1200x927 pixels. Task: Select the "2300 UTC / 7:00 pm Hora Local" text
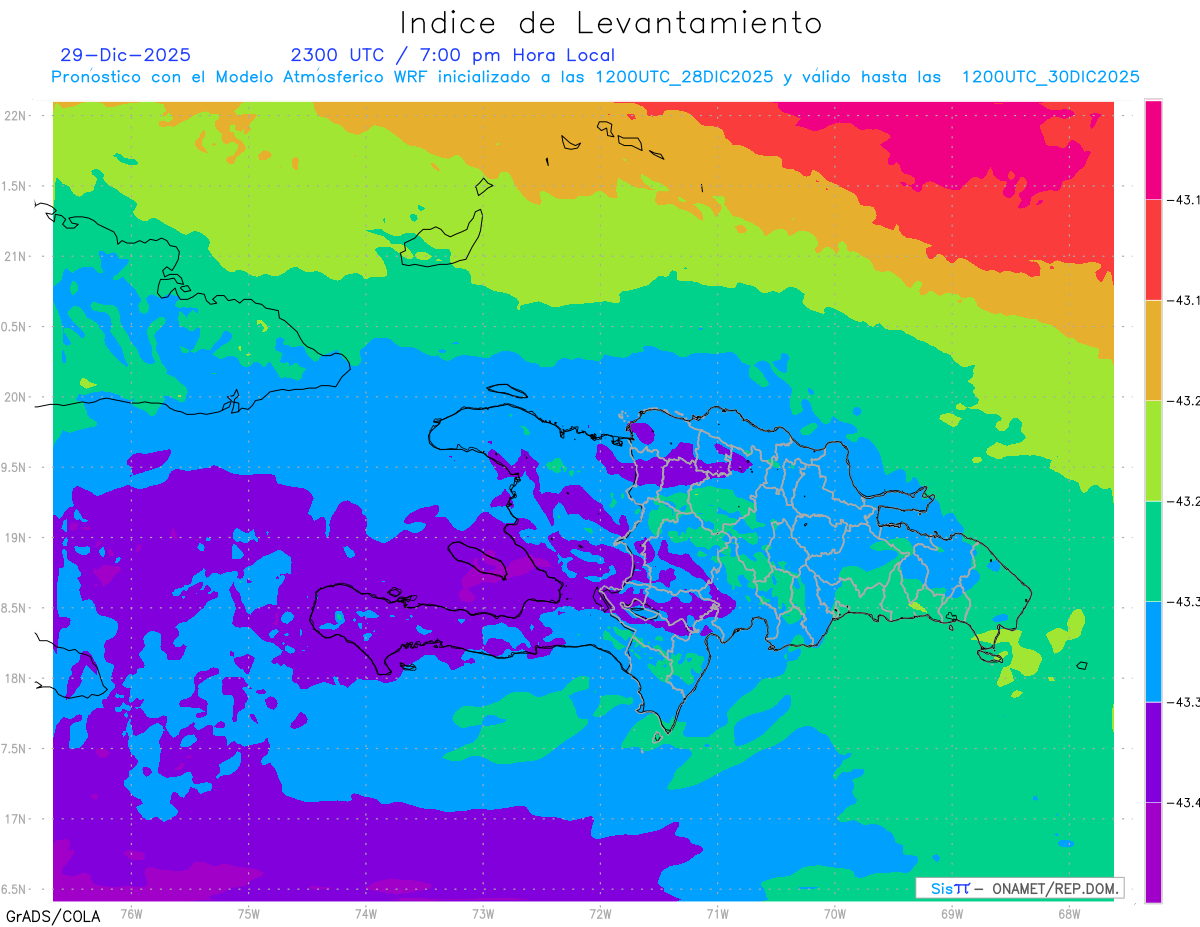click(x=453, y=55)
